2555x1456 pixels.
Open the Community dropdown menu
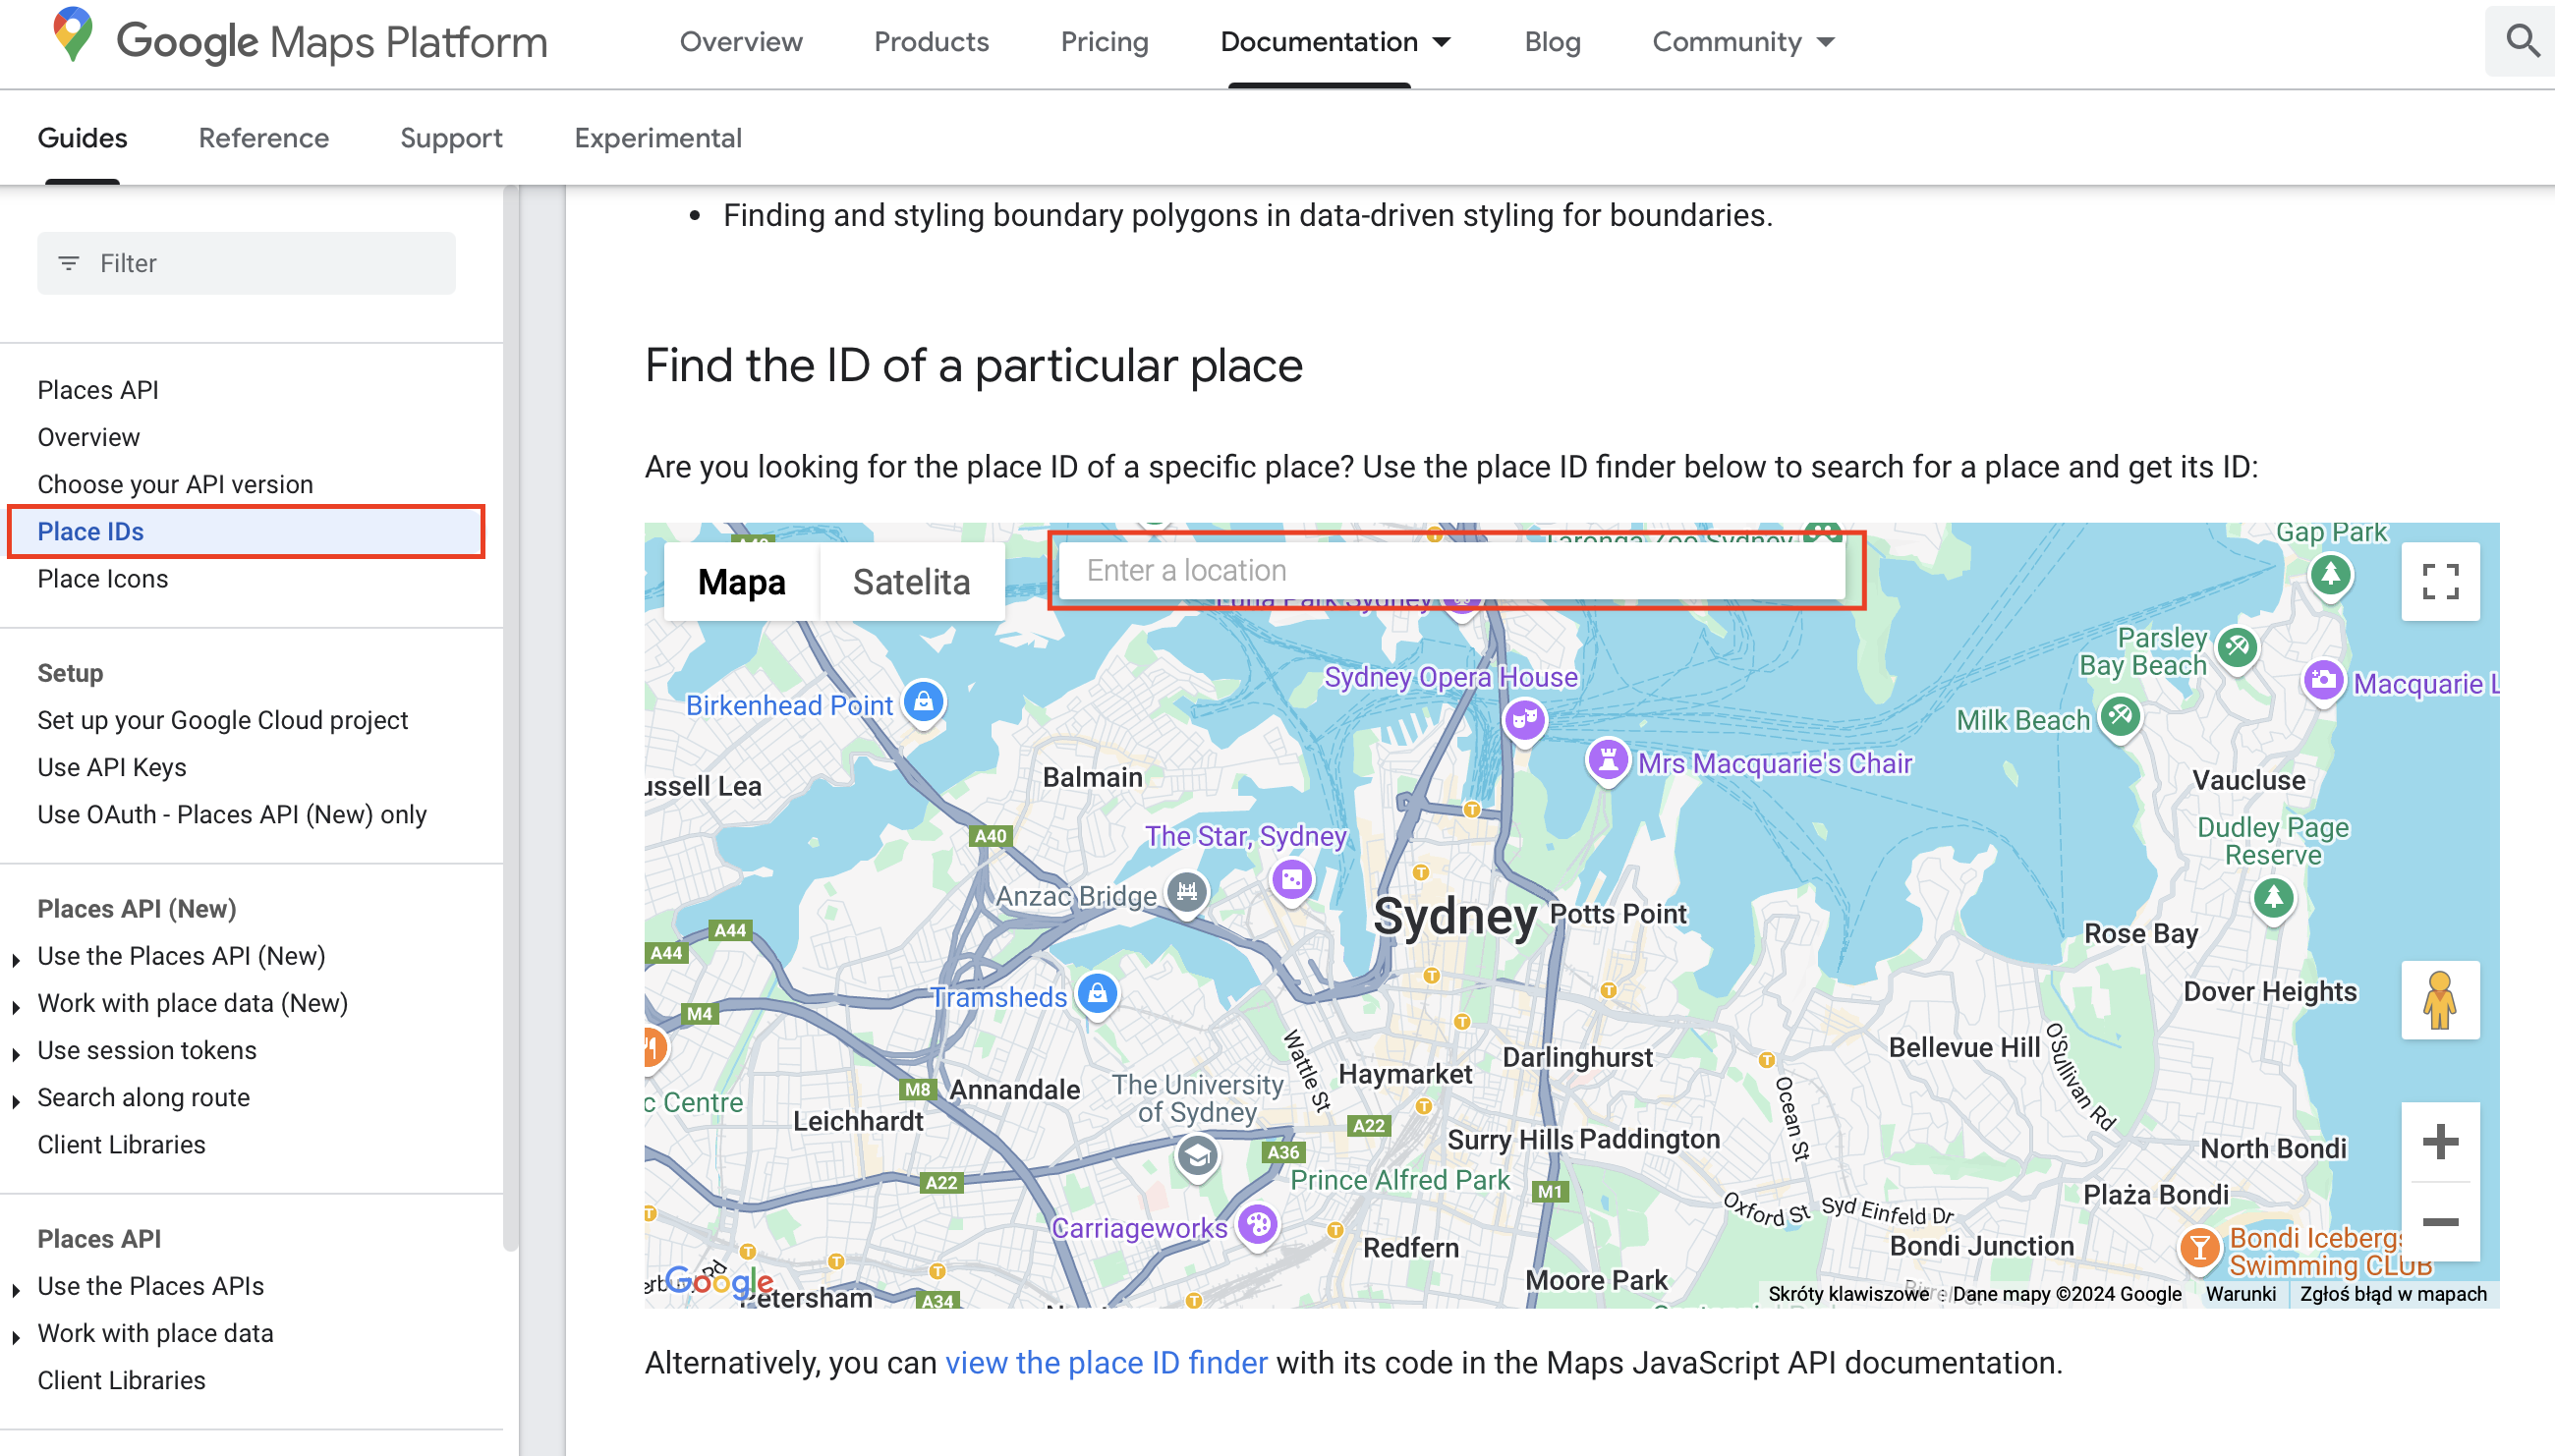pyautogui.click(x=1743, y=42)
